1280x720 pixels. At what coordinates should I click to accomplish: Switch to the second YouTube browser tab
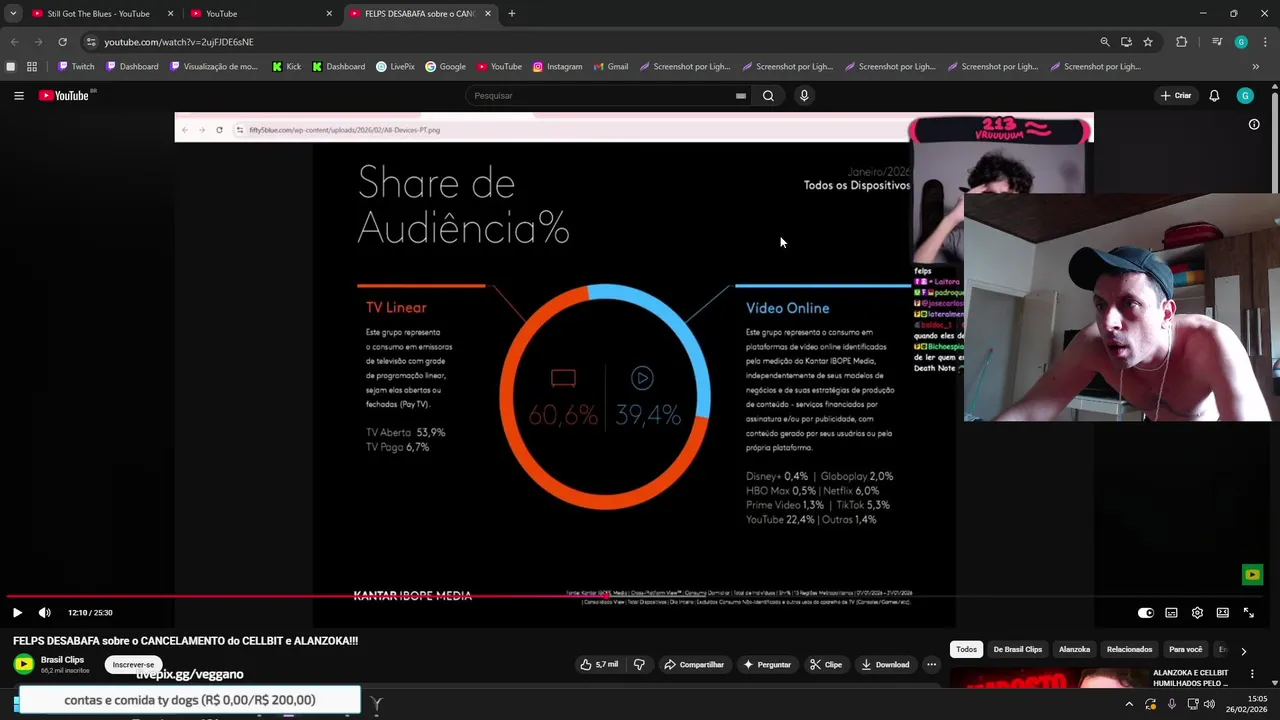click(x=259, y=14)
